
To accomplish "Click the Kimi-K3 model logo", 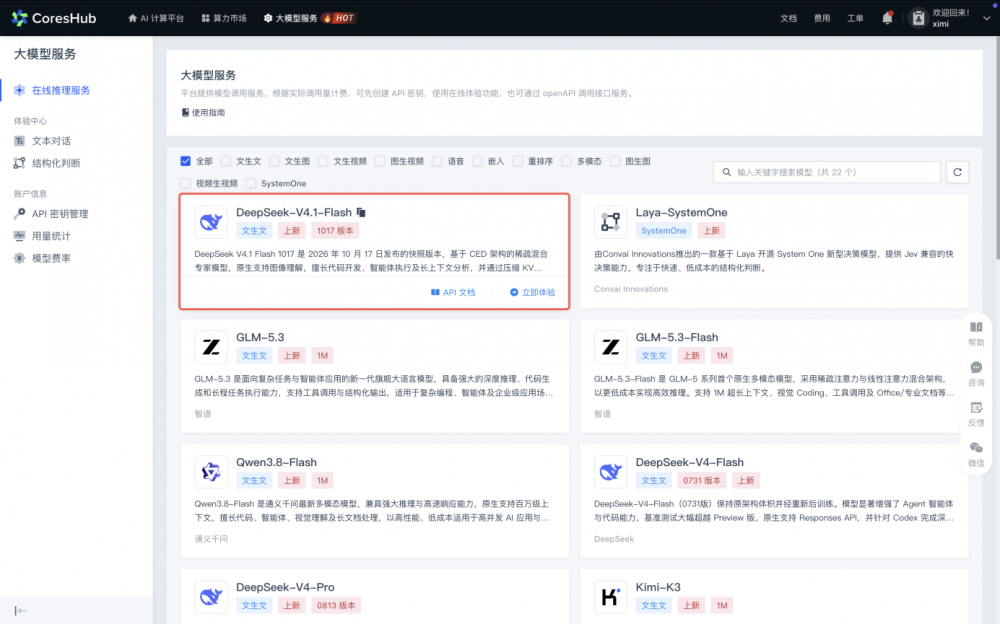I will tap(610, 597).
